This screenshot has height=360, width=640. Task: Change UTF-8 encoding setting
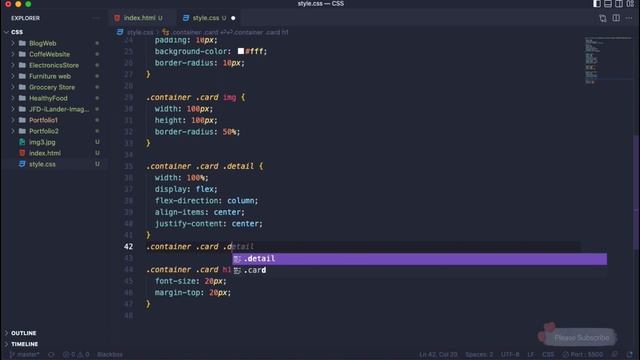tap(510, 355)
